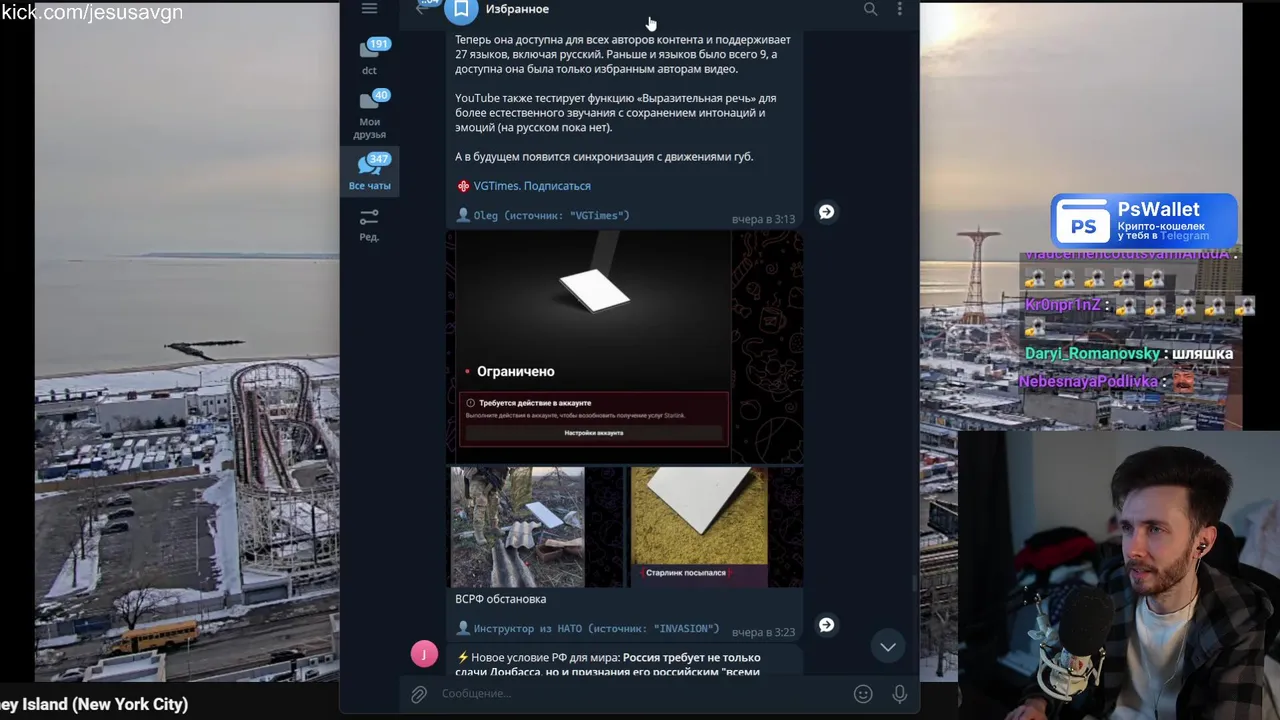Open the three-dot chat options menu
Image resolution: width=1280 pixels, height=720 pixels.
pyautogui.click(x=899, y=9)
